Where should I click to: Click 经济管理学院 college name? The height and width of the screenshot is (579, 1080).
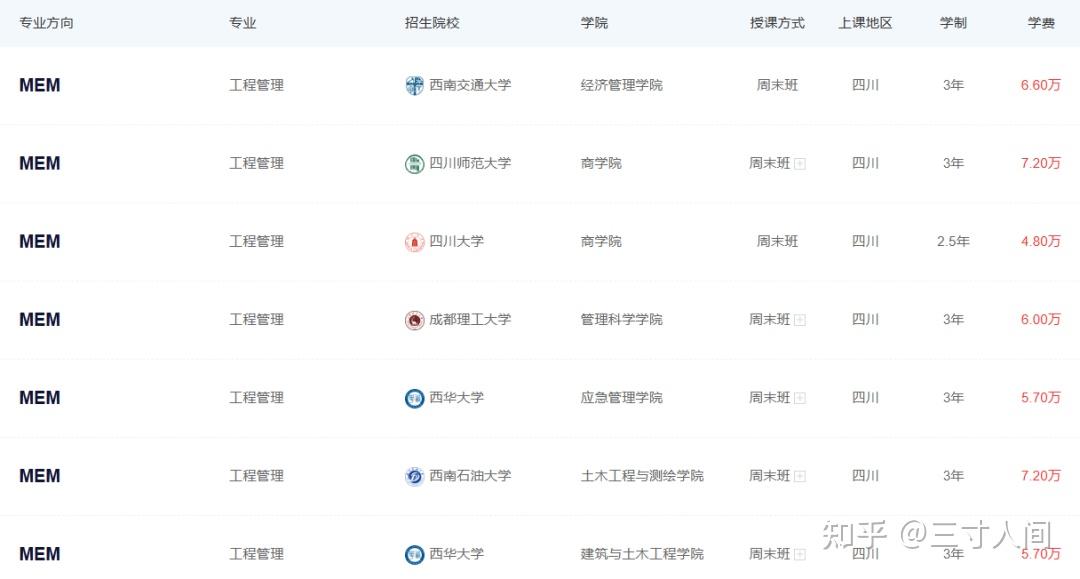click(x=621, y=85)
